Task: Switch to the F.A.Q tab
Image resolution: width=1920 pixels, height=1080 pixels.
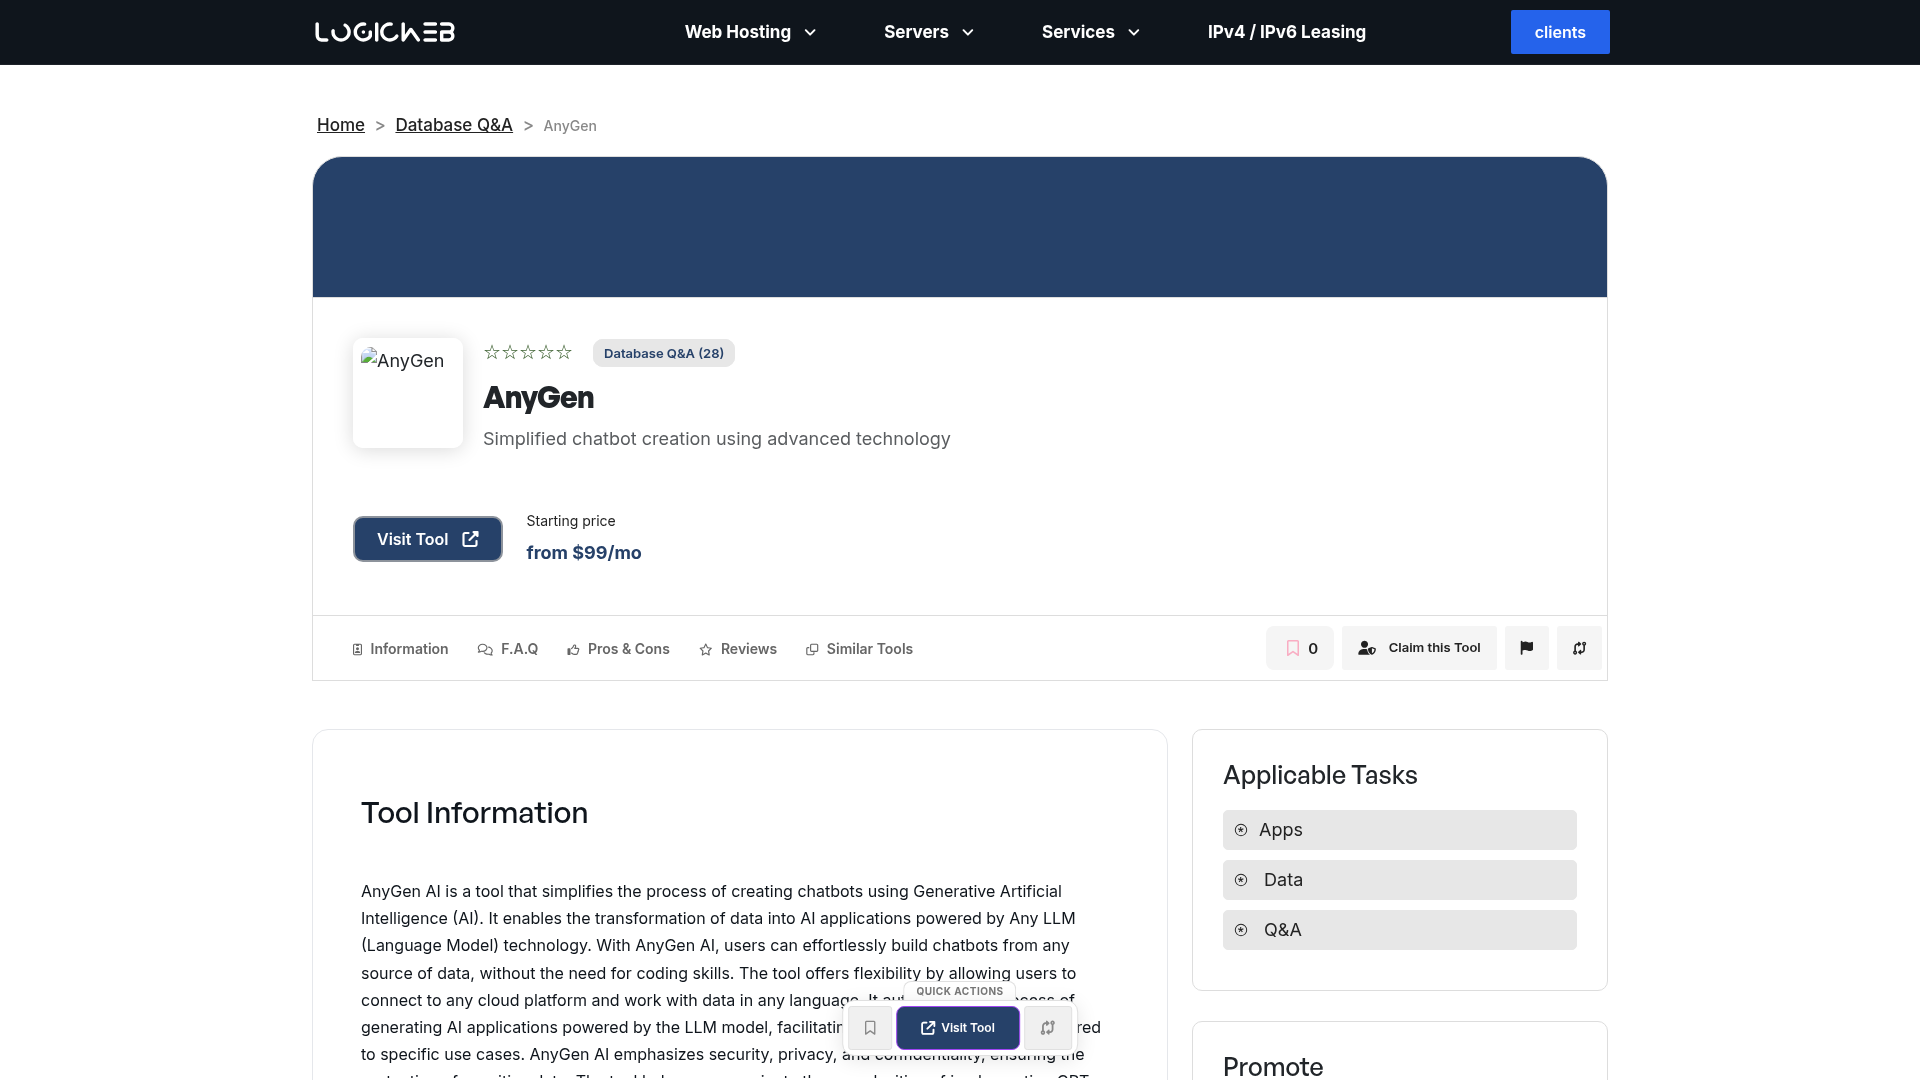Action: [508, 649]
